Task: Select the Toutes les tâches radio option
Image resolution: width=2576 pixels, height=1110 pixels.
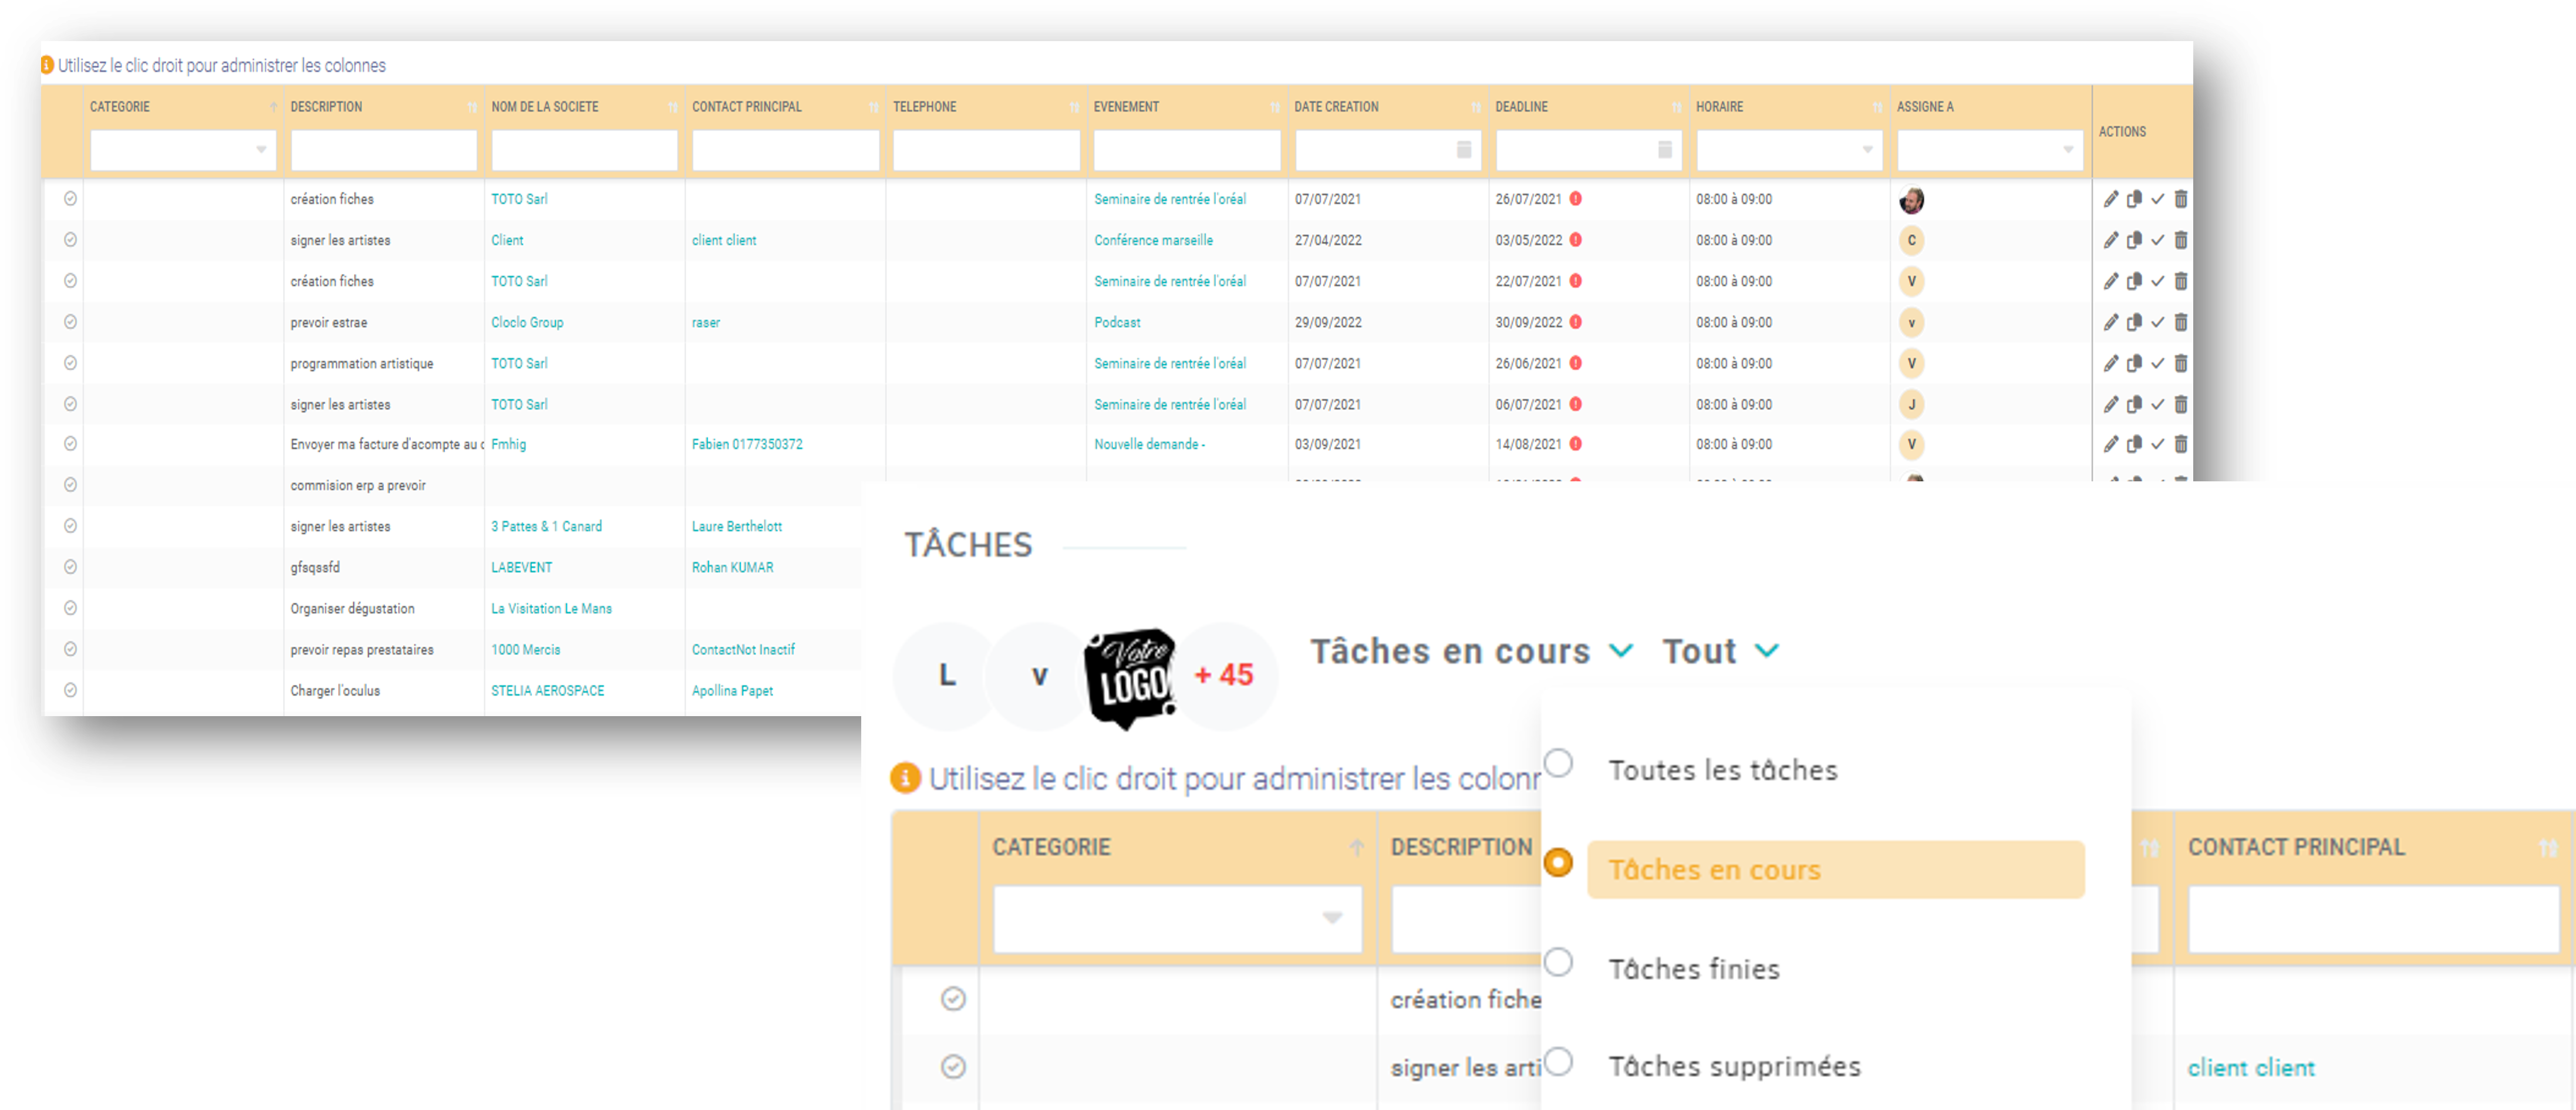Action: (1558, 763)
